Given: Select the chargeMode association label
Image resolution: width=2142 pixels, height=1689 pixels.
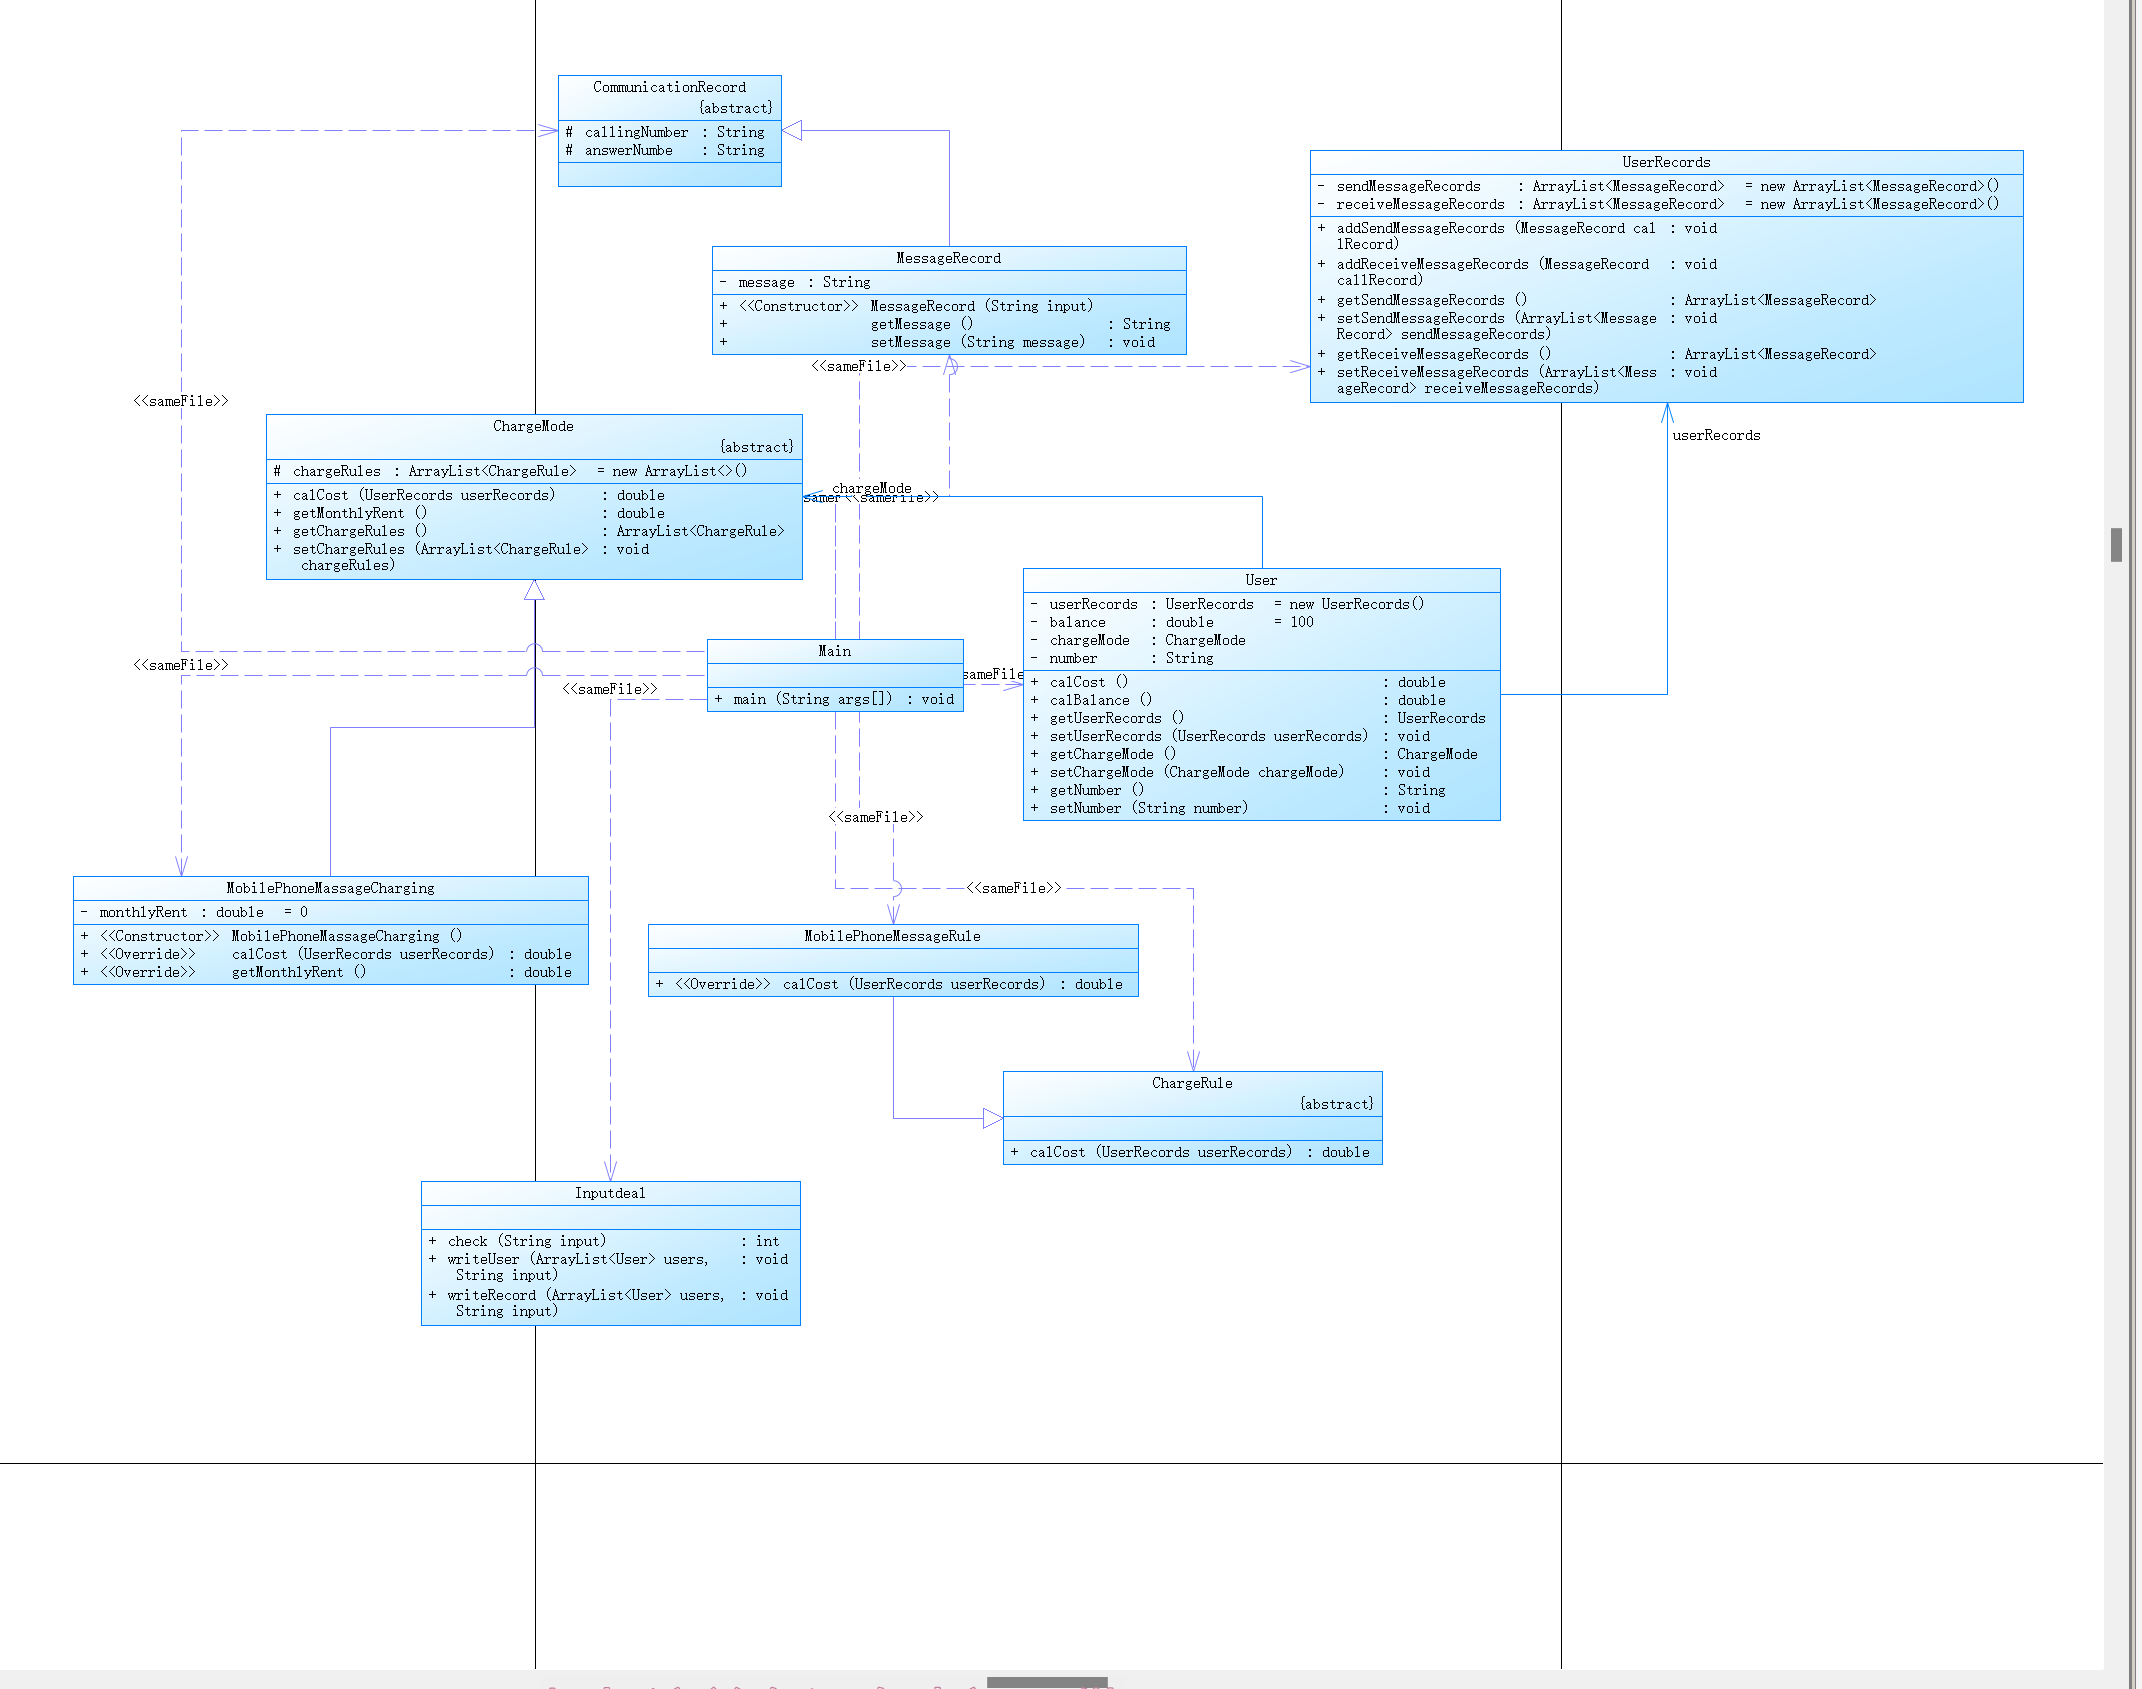Looking at the screenshot, I should click(871, 488).
